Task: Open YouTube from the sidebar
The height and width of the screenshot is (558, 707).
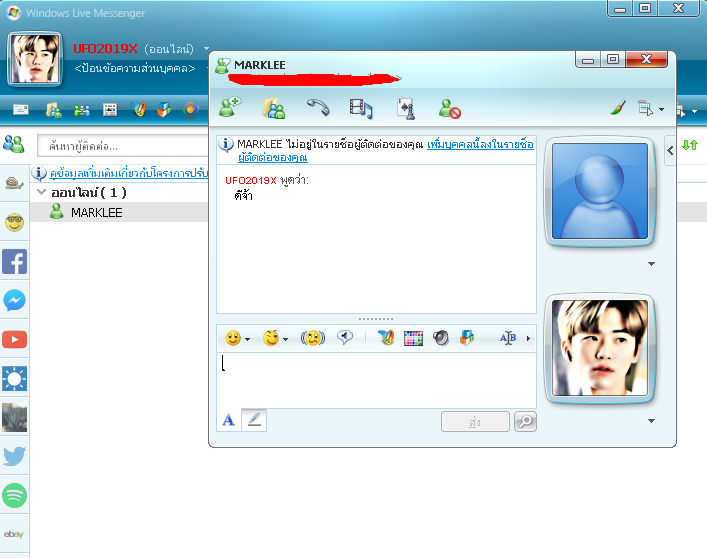Action: (x=14, y=339)
